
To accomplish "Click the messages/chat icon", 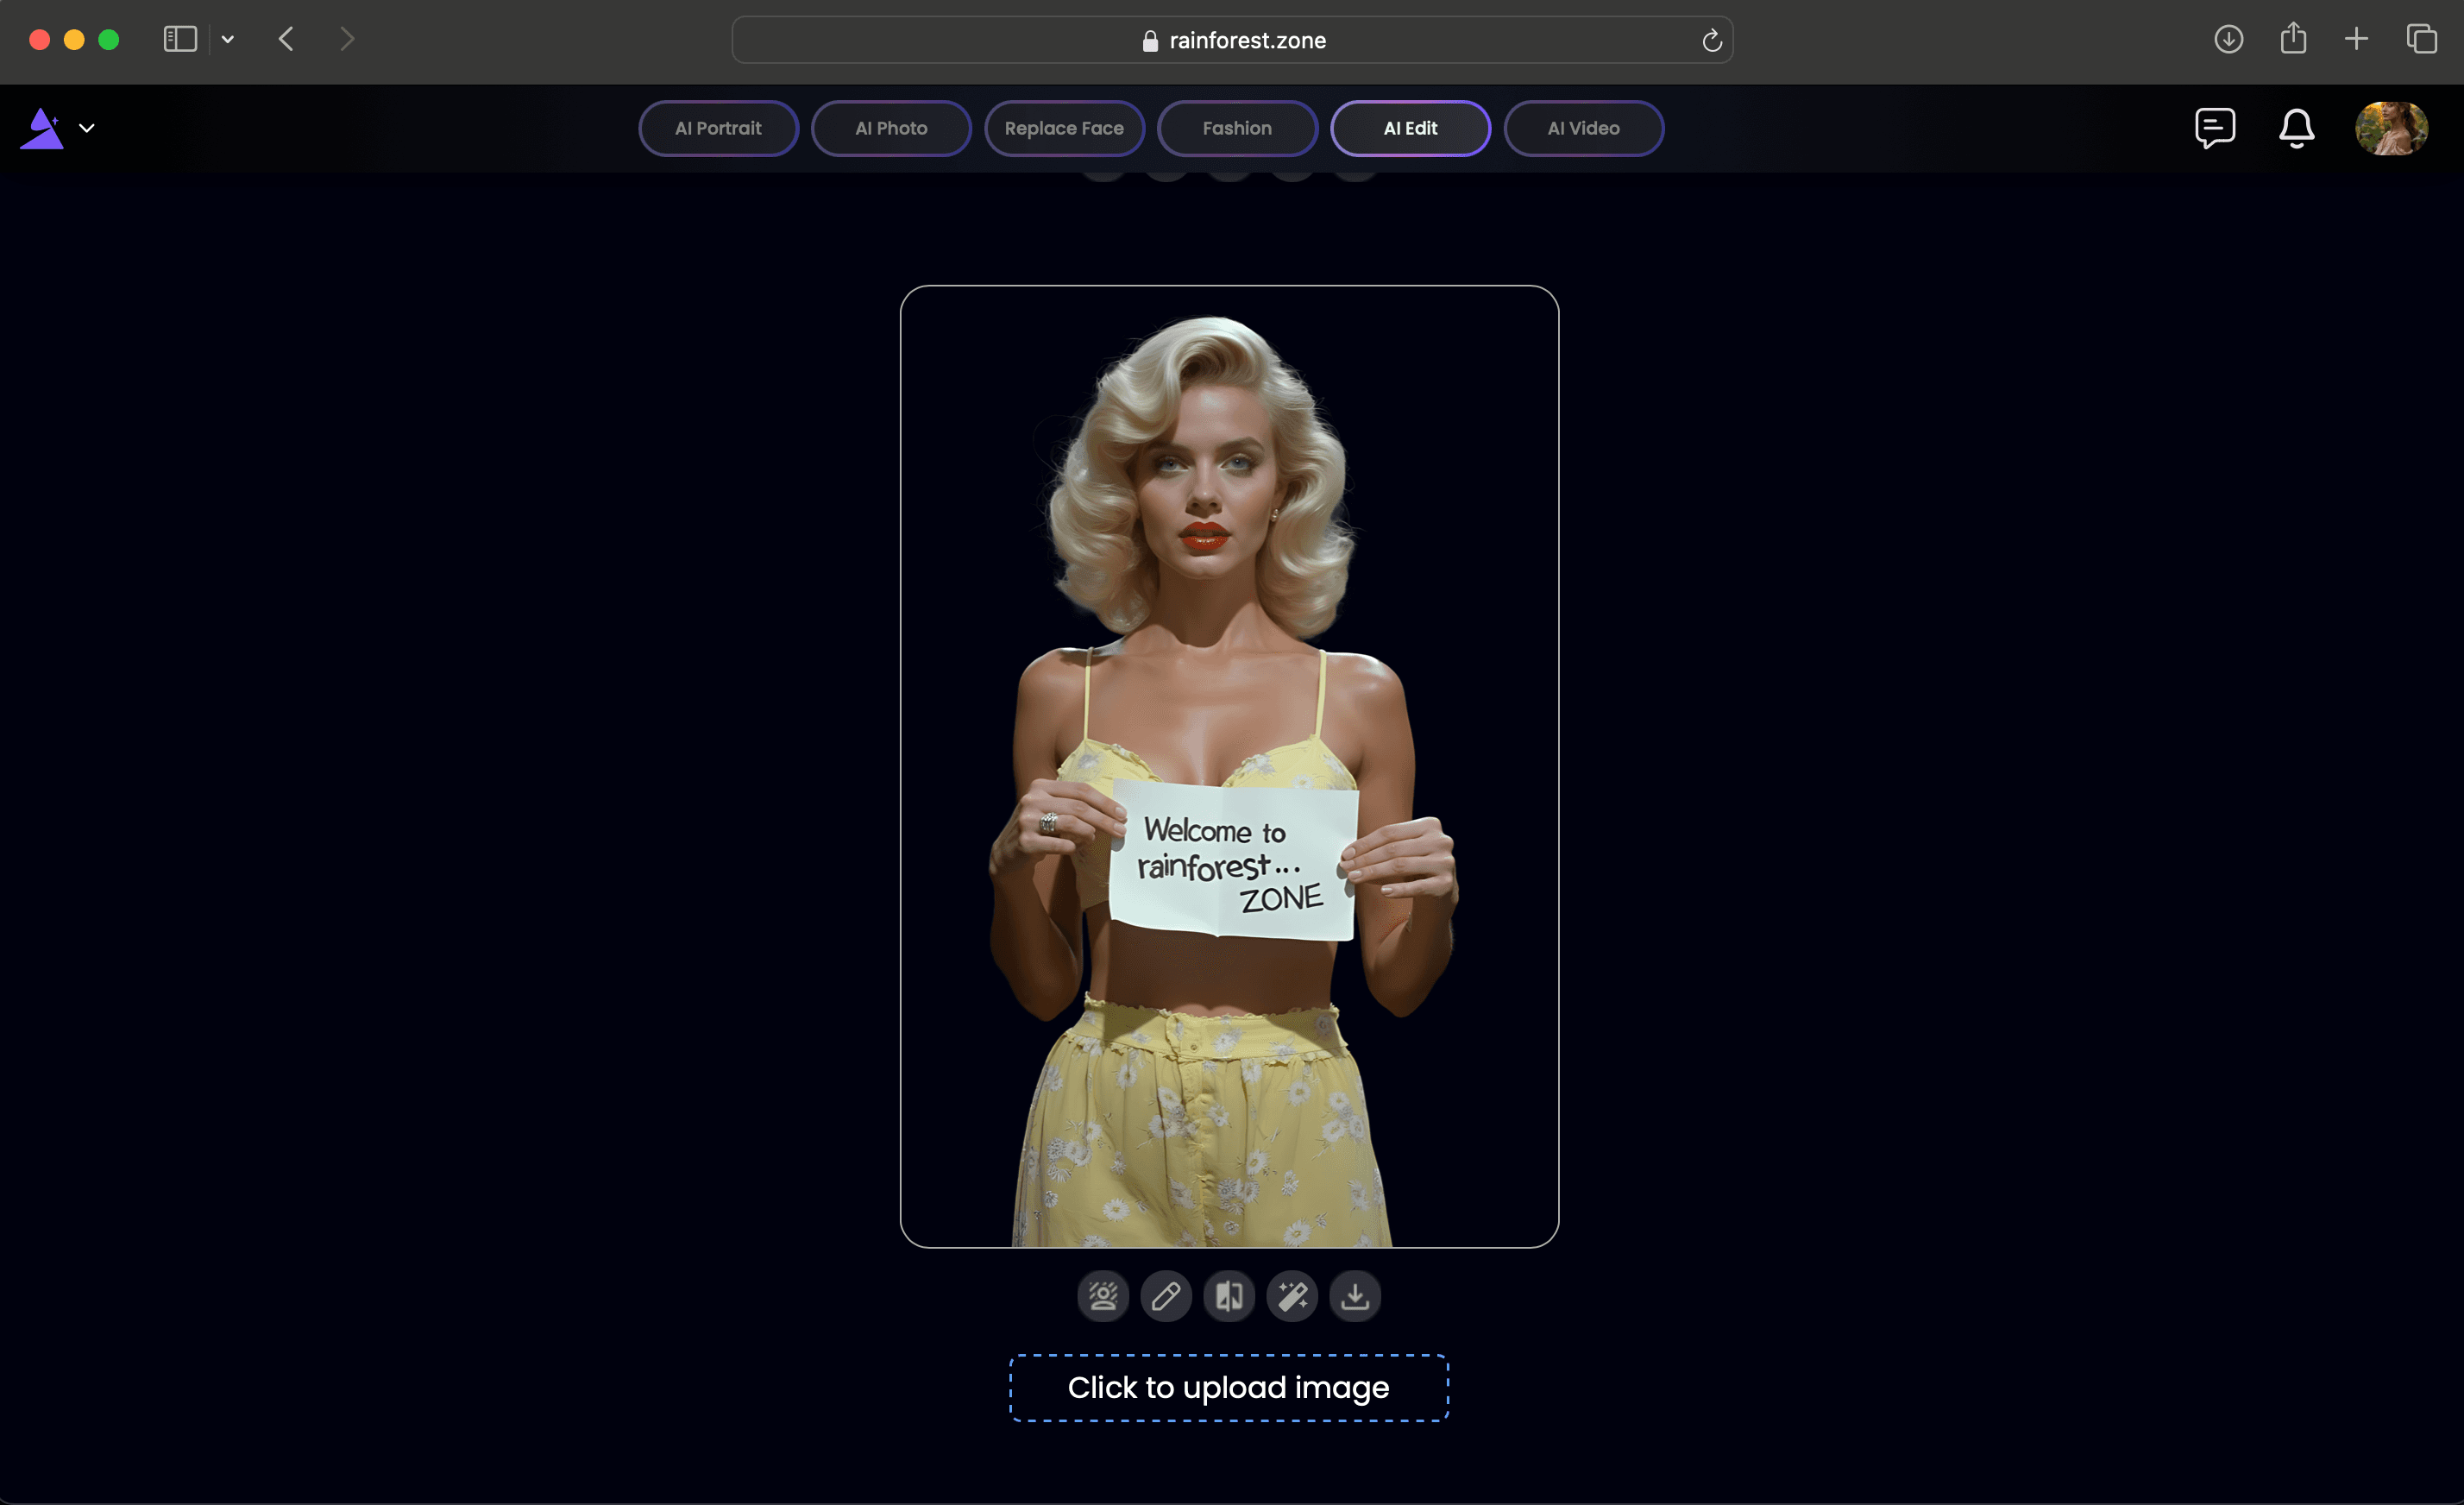I will (x=2214, y=125).
